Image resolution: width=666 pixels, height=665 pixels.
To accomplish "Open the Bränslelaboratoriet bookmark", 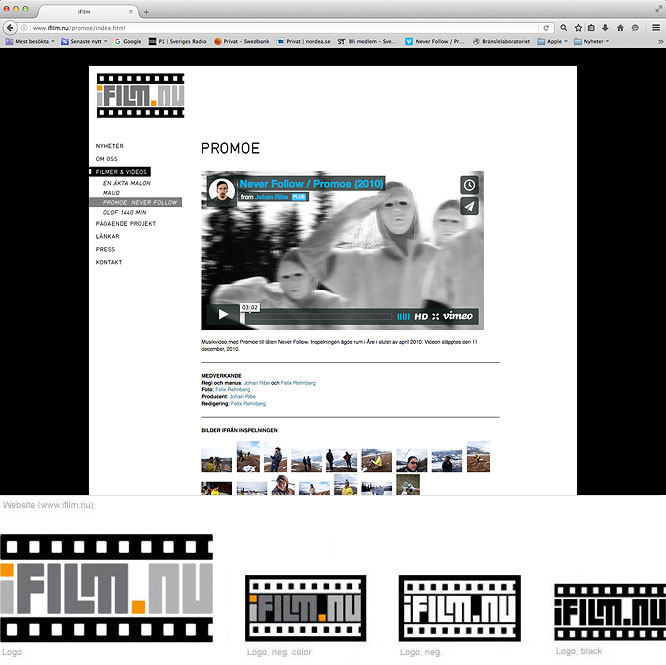I will (502, 41).
